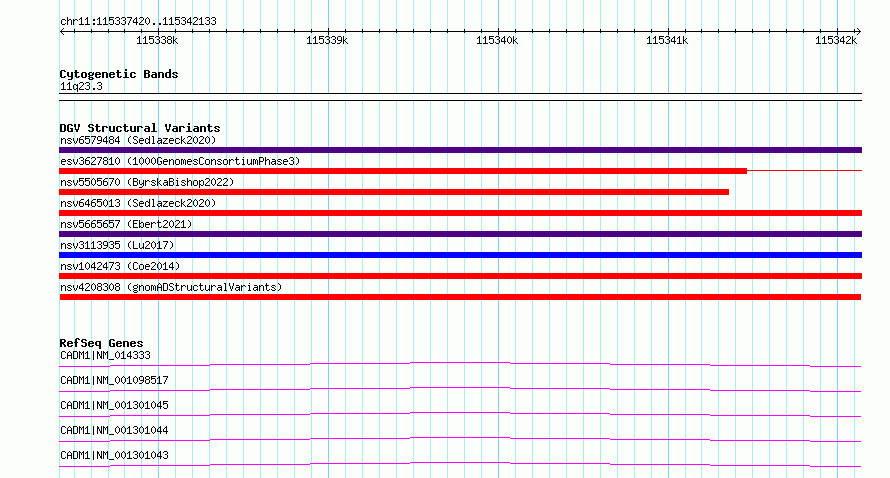Click the CADM1|NM_001301045 transcript label
The height and width of the screenshot is (478, 890).
click(x=114, y=405)
